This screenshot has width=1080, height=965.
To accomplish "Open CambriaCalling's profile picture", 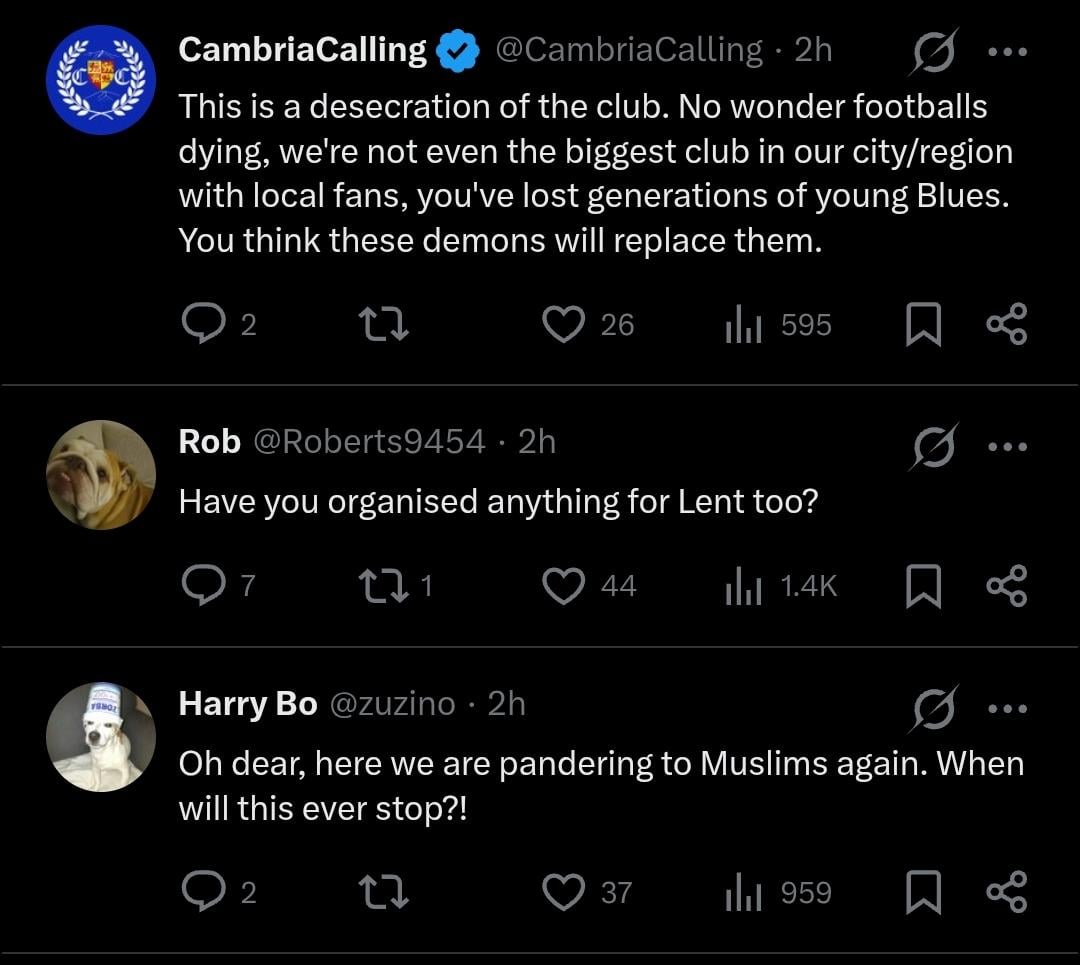I will point(101,80).
